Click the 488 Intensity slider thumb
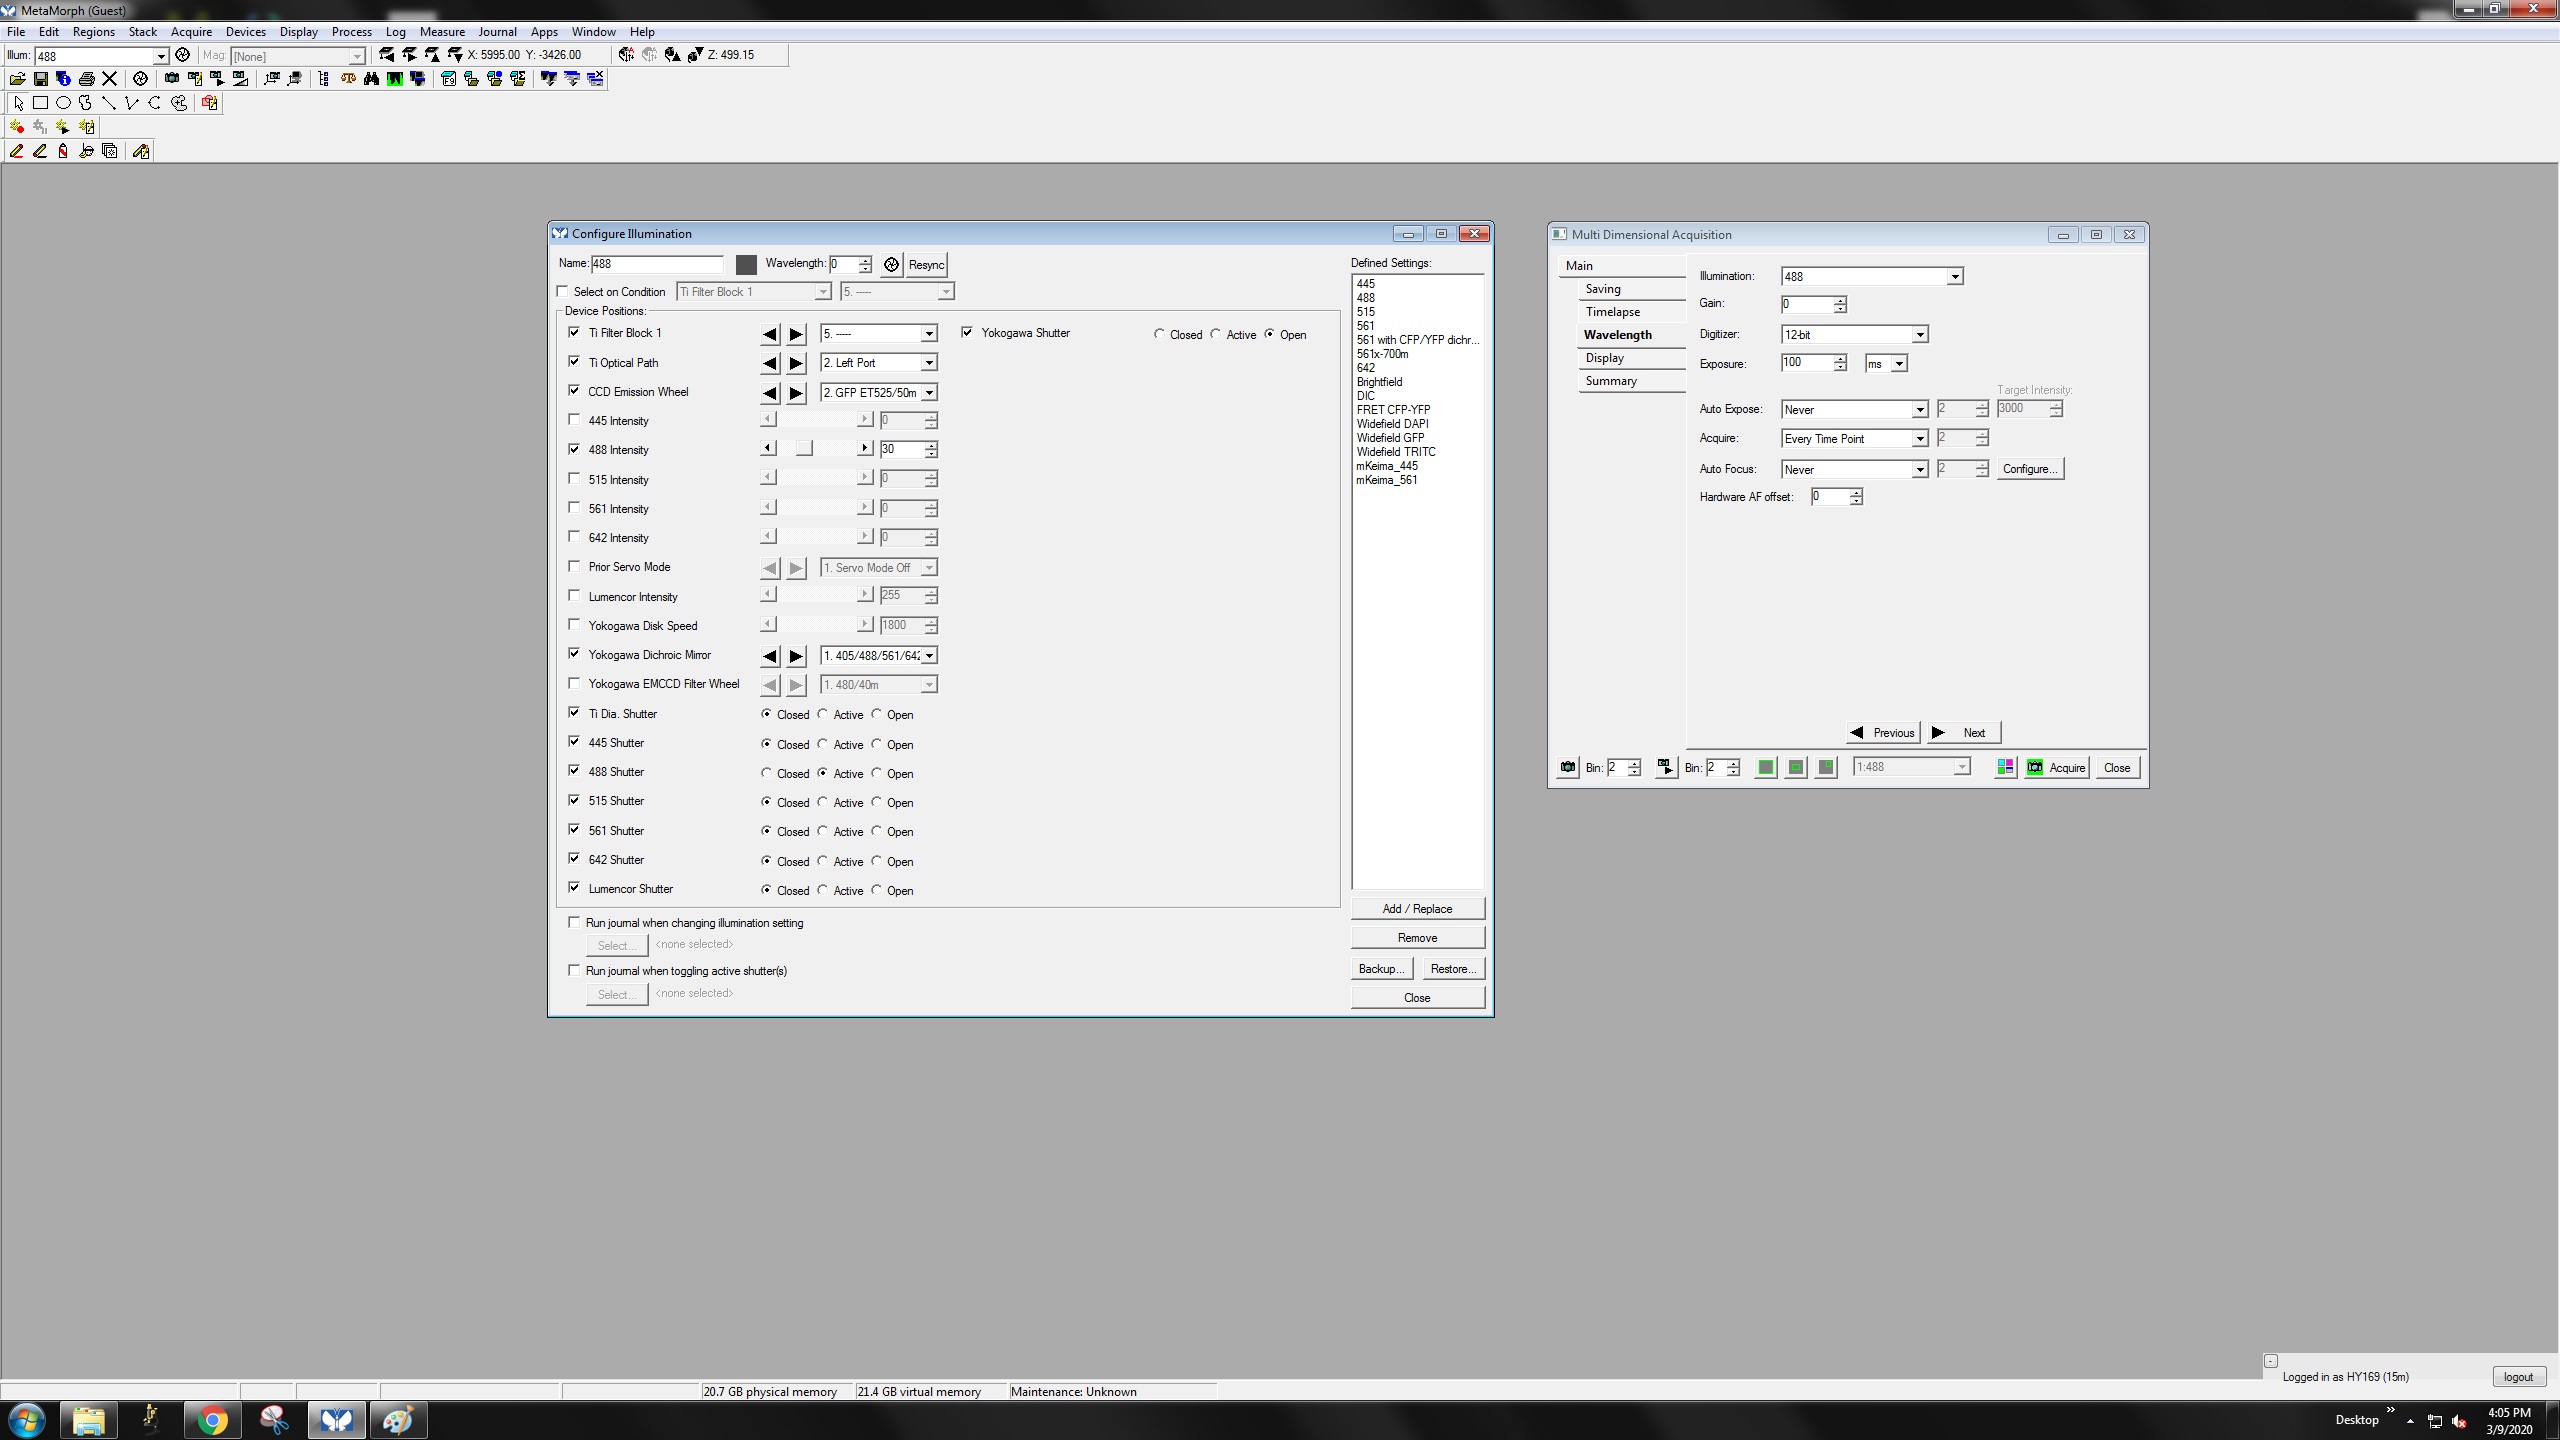The width and height of the screenshot is (2560, 1440). 804,449
